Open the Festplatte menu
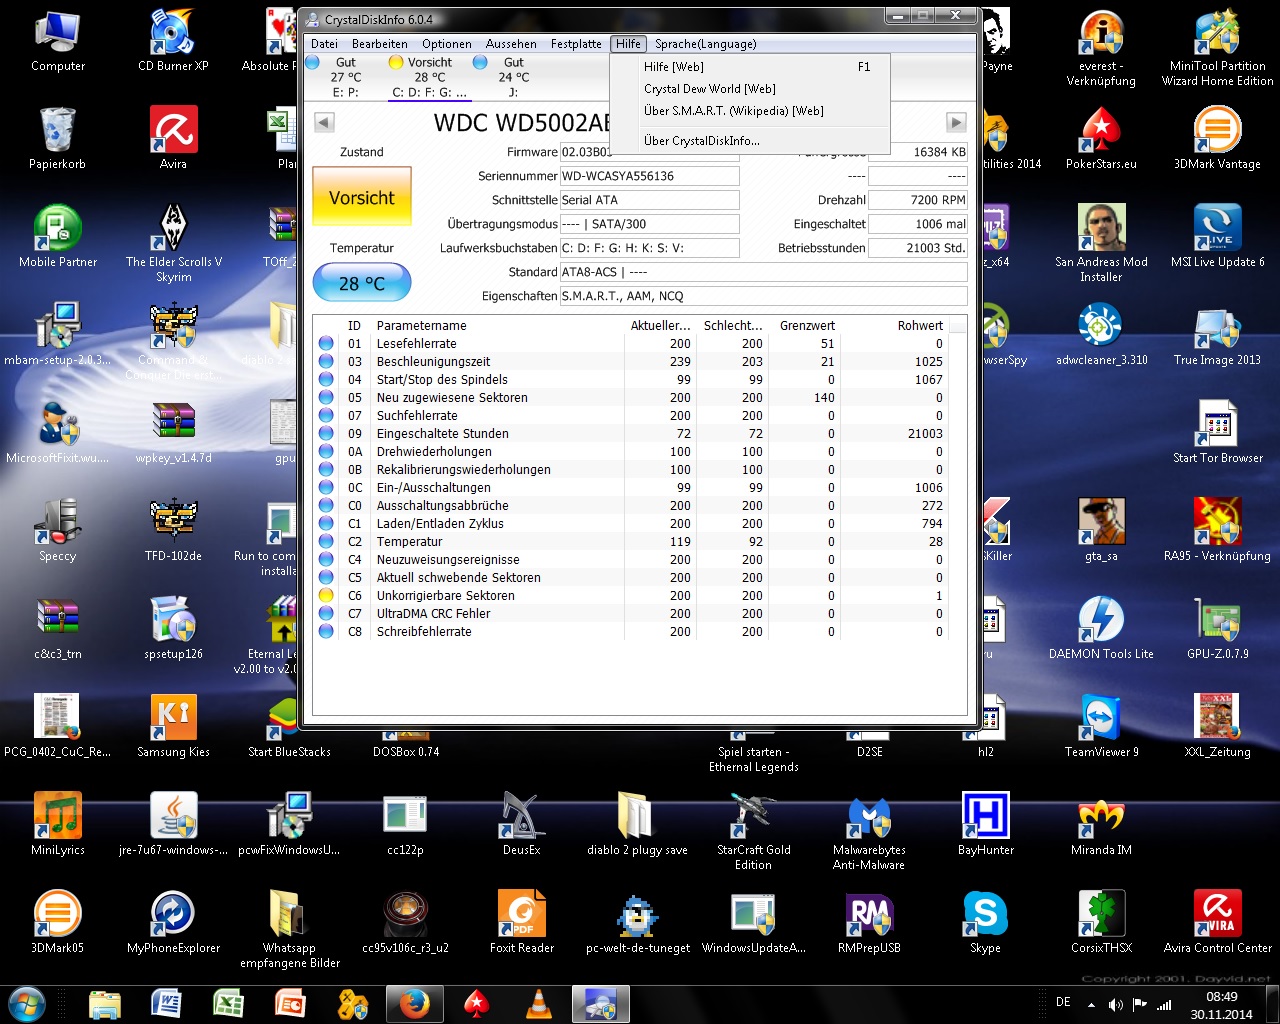The height and width of the screenshot is (1024, 1280). click(576, 44)
